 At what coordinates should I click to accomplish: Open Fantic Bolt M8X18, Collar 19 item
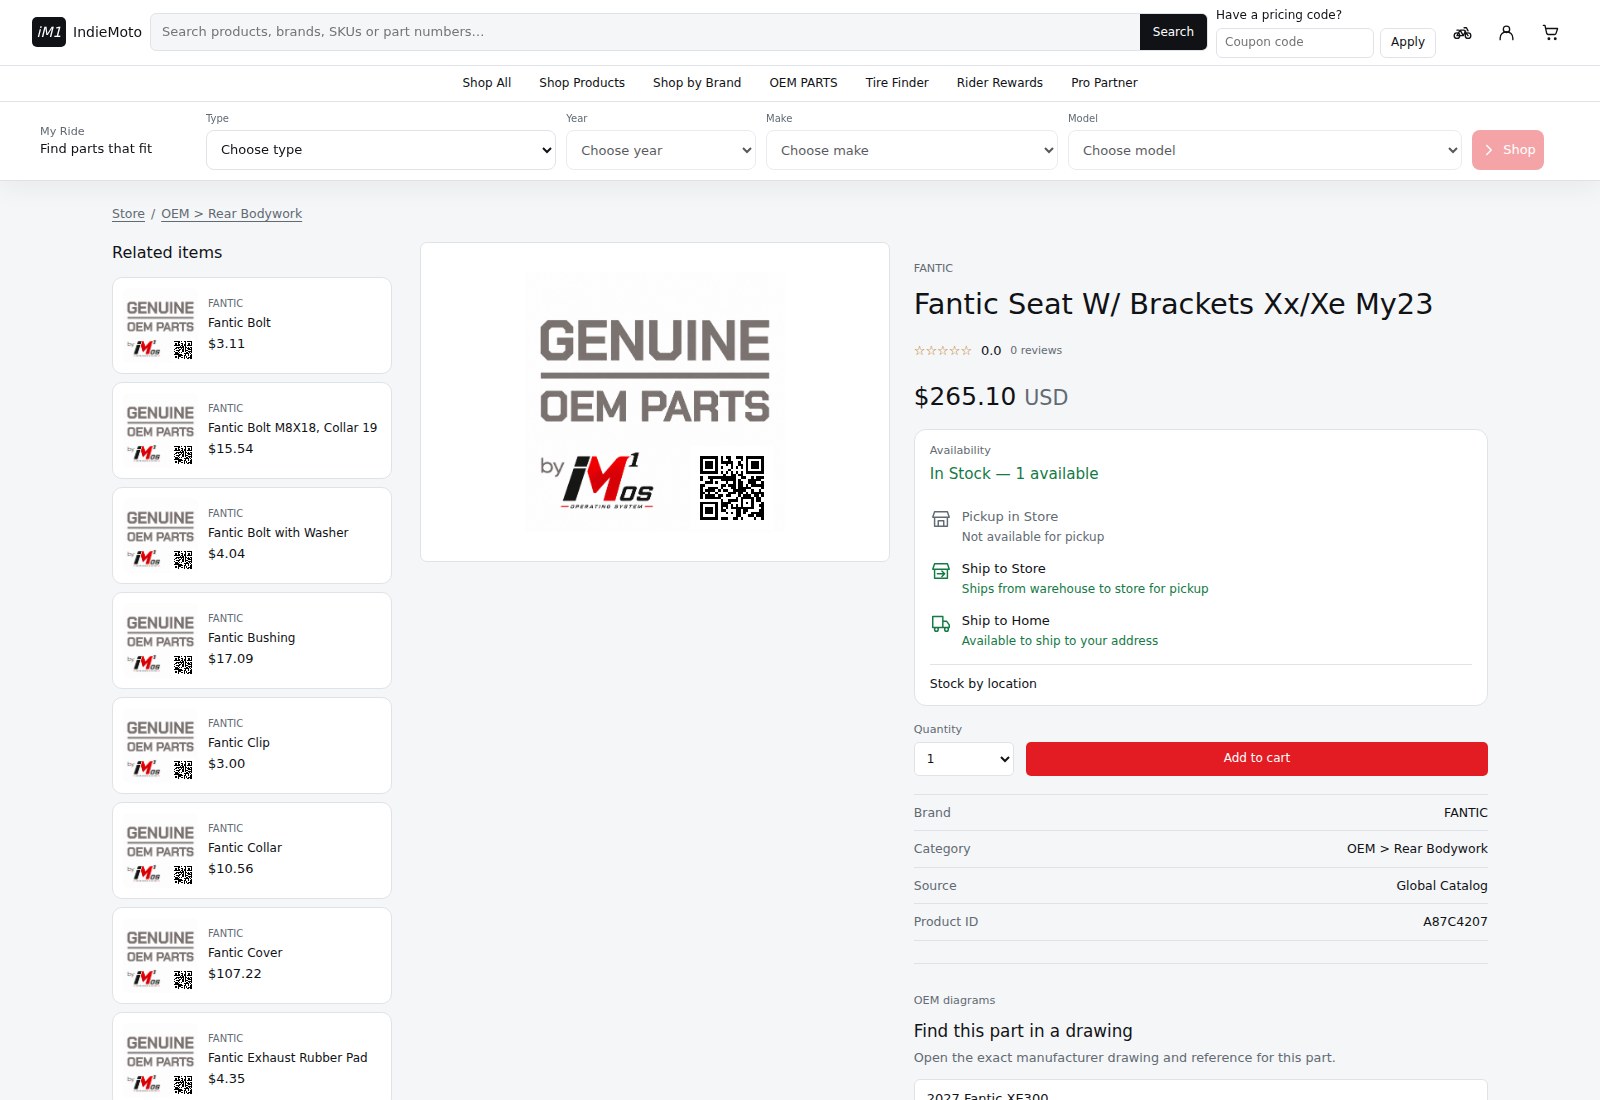(x=252, y=430)
